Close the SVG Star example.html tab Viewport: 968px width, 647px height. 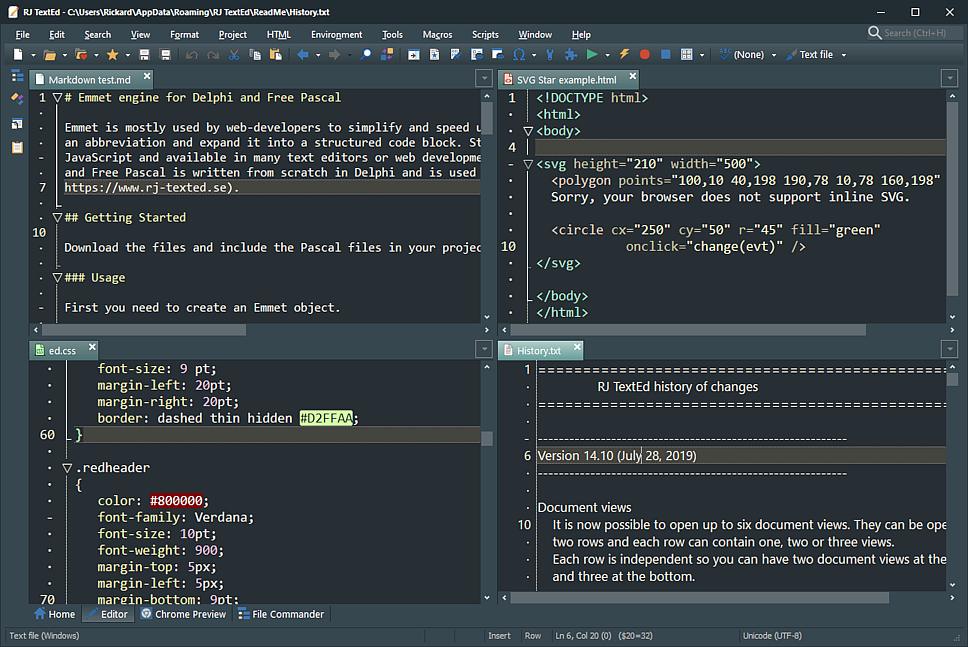tap(633, 76)
